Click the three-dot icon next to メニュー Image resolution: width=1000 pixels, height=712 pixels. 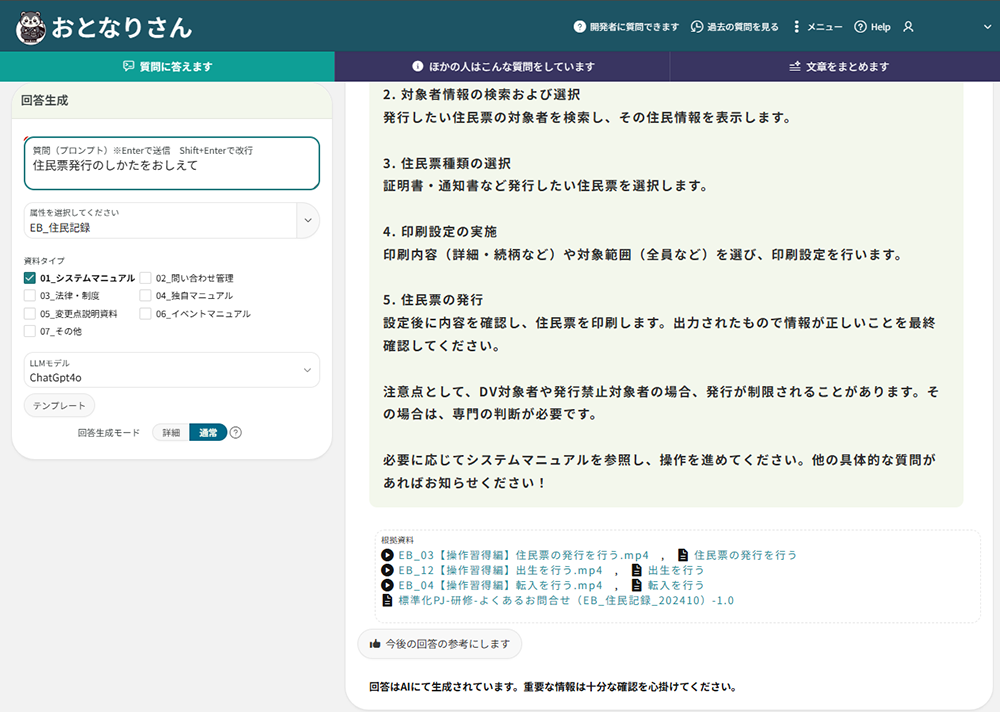click(797, 27)
